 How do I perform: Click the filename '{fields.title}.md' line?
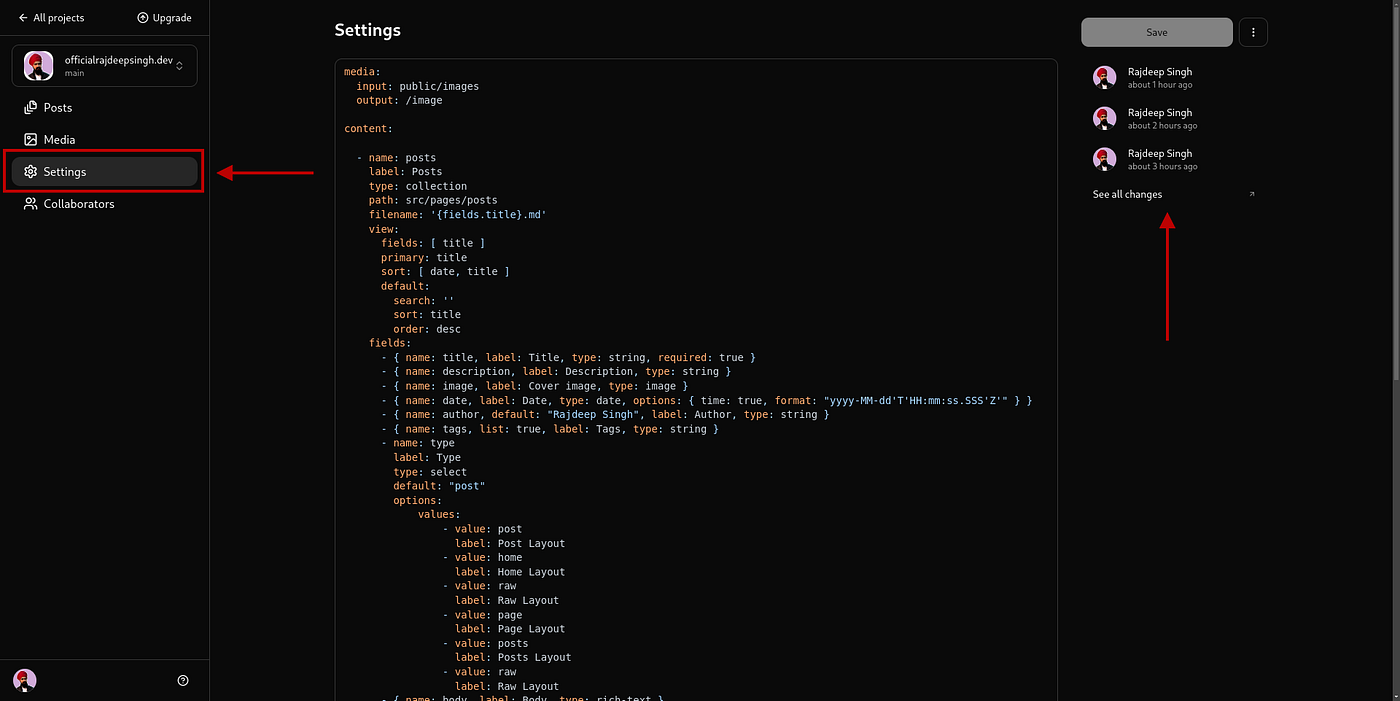(x=457, y=214)
